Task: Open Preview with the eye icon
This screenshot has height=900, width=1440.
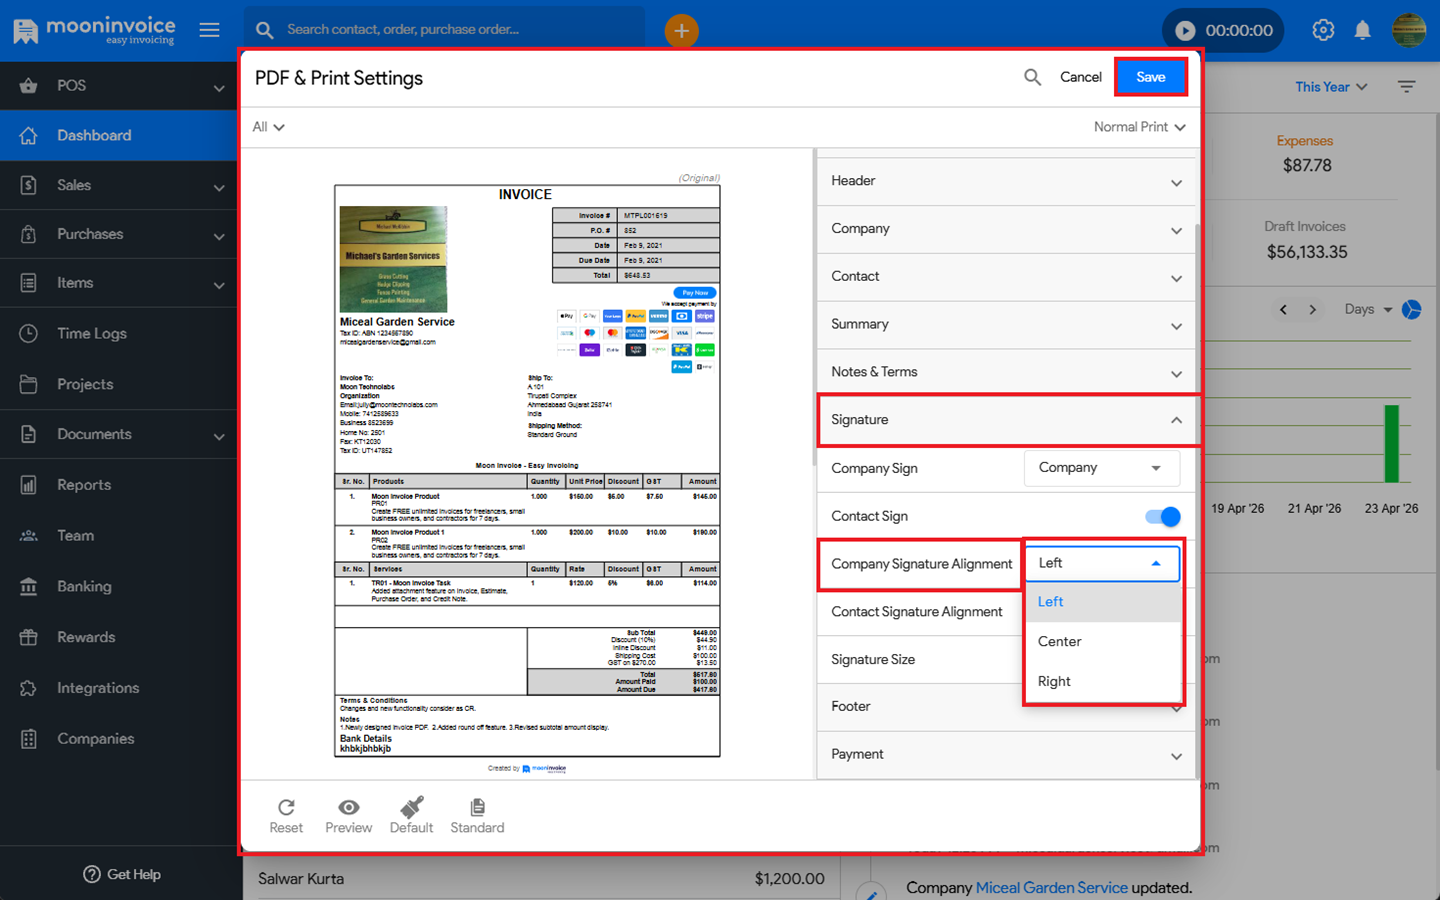Action: pos(348,808)
